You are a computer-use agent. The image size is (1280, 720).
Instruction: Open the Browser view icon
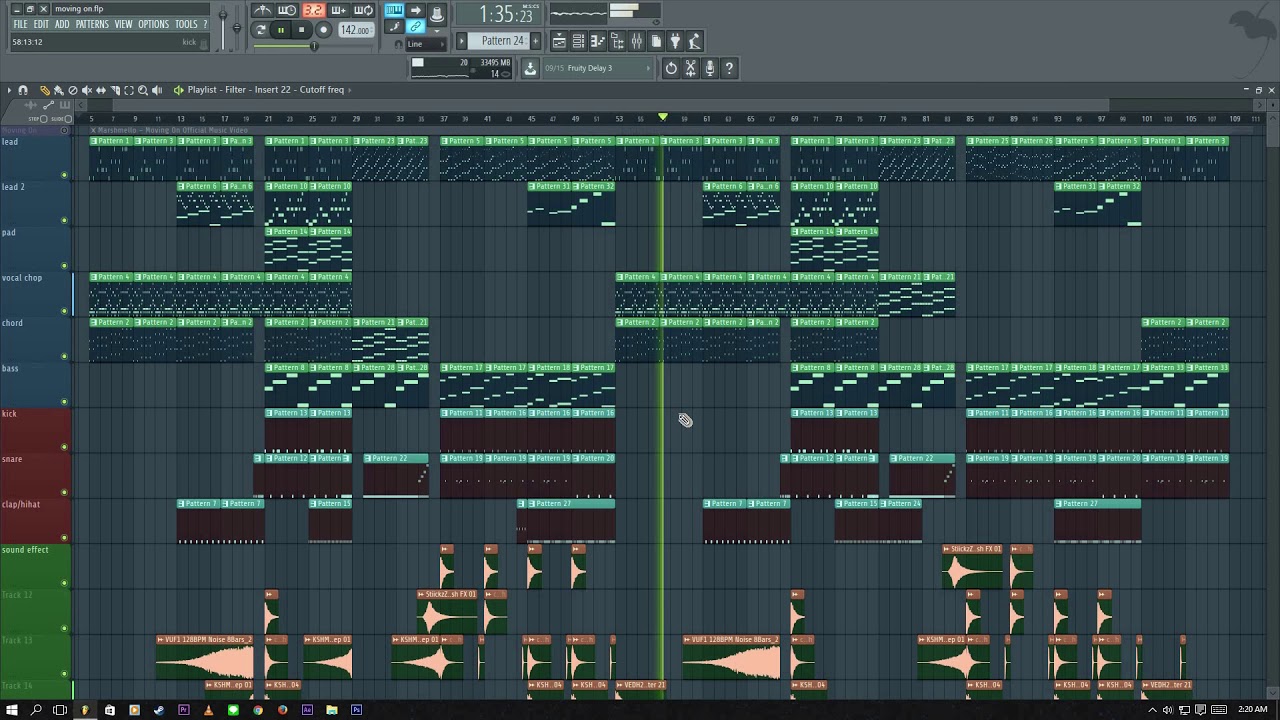[x=617, y=41]
